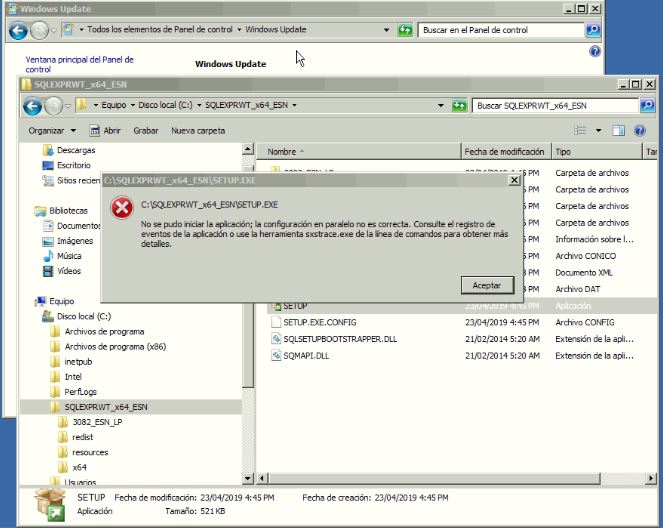The image size is (663, 528).
Task: Select x64 subfolder in tree
Action: click(73, 468)
